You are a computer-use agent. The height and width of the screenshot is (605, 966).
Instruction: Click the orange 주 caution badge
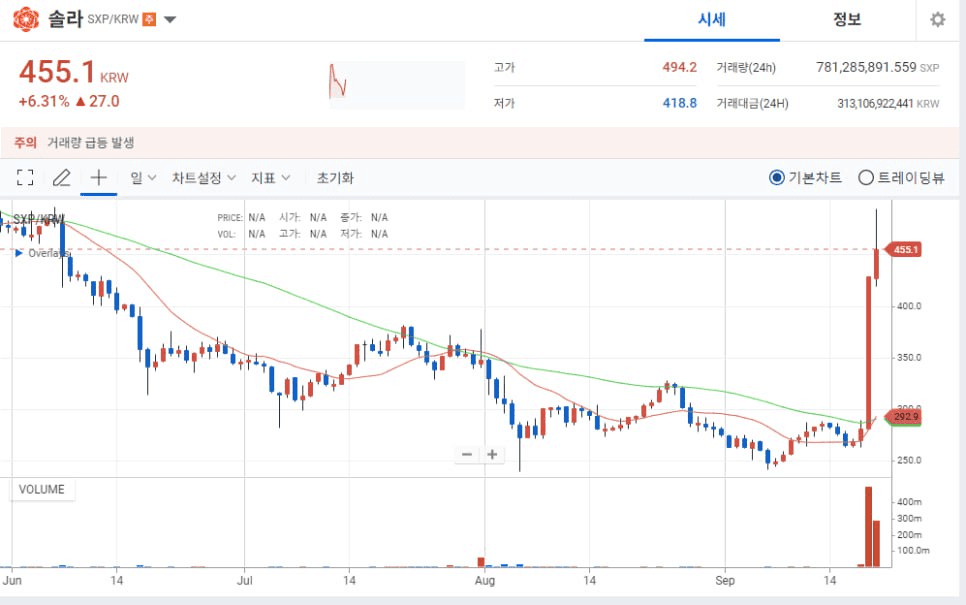[x=150, y=20]
